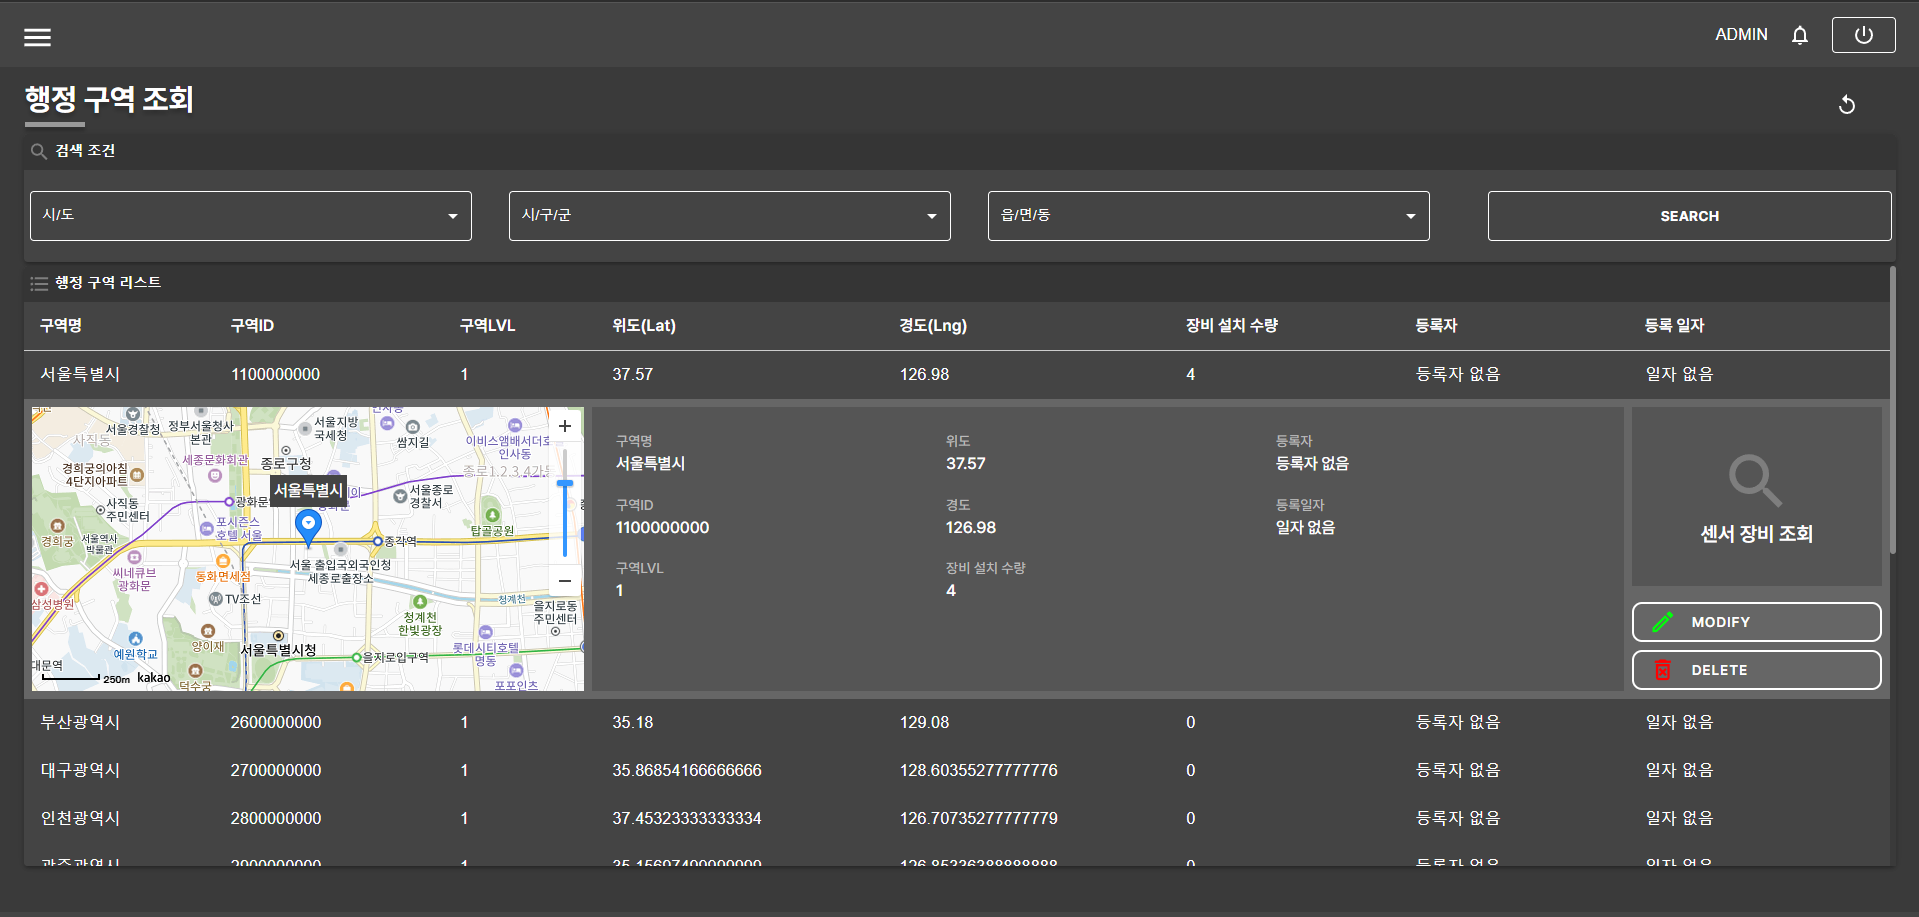Viewport: 1919px width, 917px height.
Task: Click the MODIFY button
Action: (1757, 622)
